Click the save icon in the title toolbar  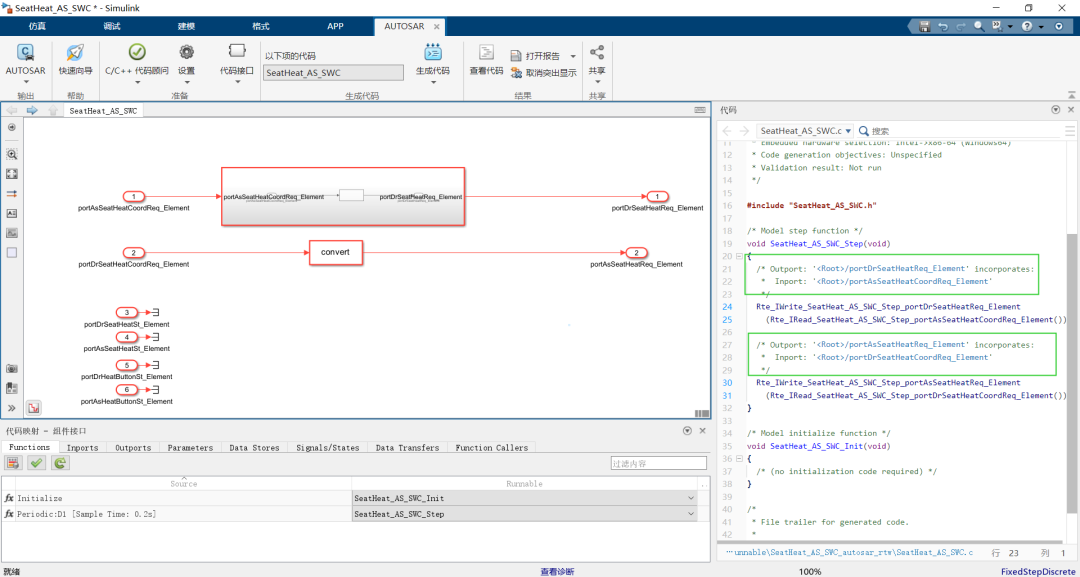pos(924,26)
